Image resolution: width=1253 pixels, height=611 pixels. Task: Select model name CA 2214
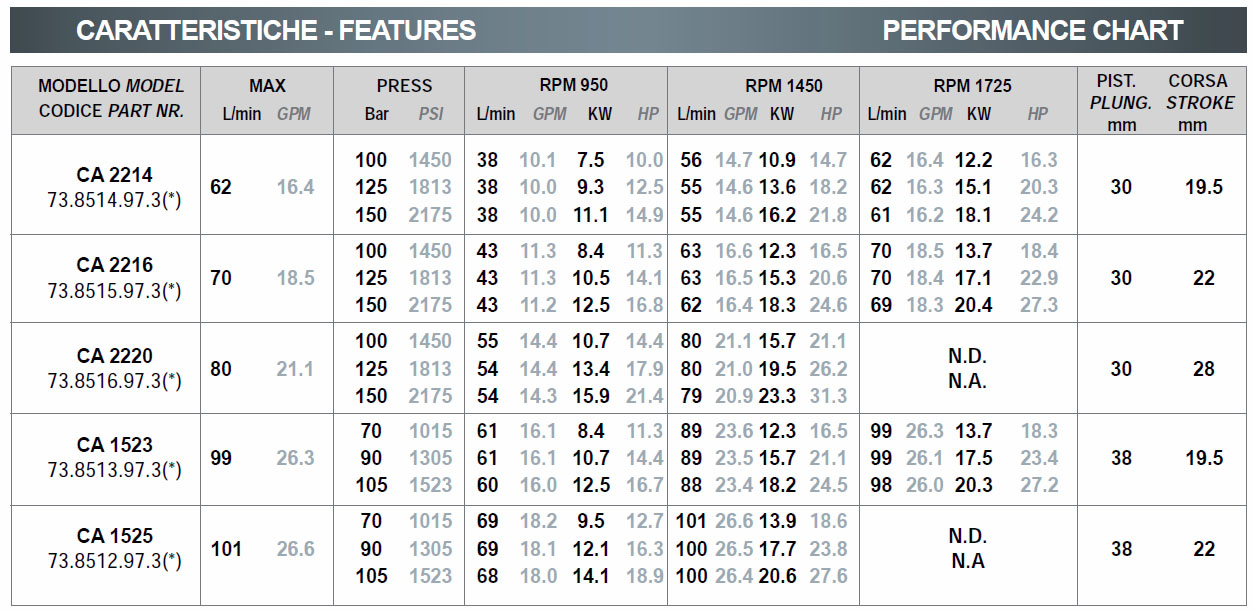pos(115,176)
